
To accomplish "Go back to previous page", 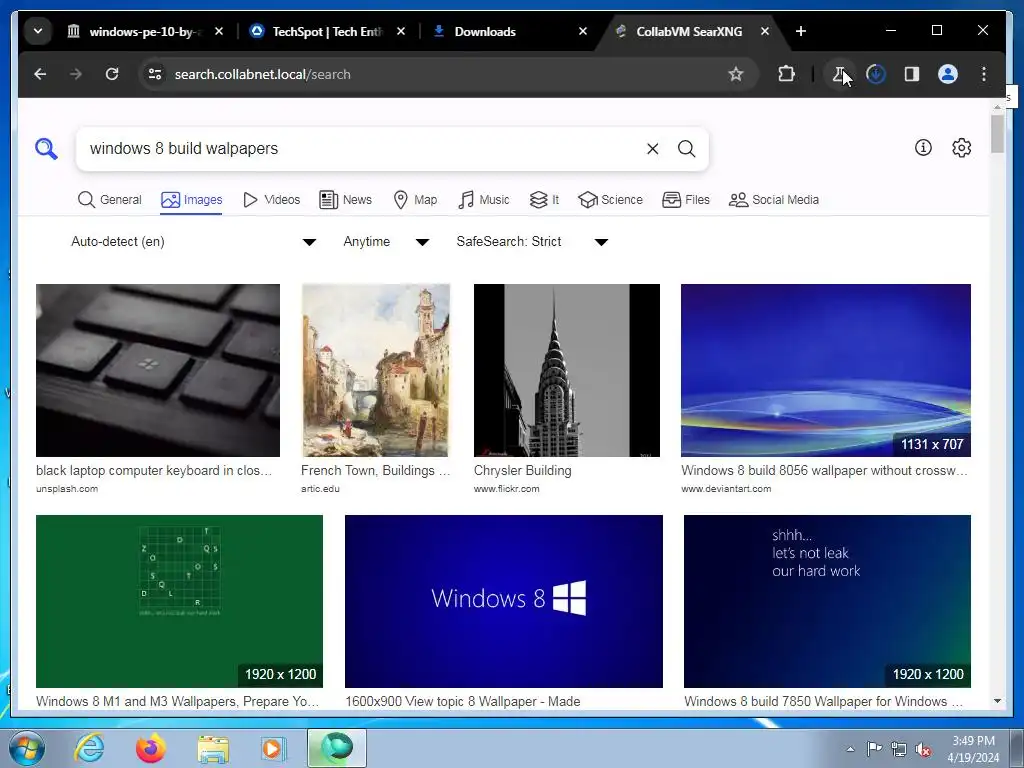I will [x=40, y=74].
